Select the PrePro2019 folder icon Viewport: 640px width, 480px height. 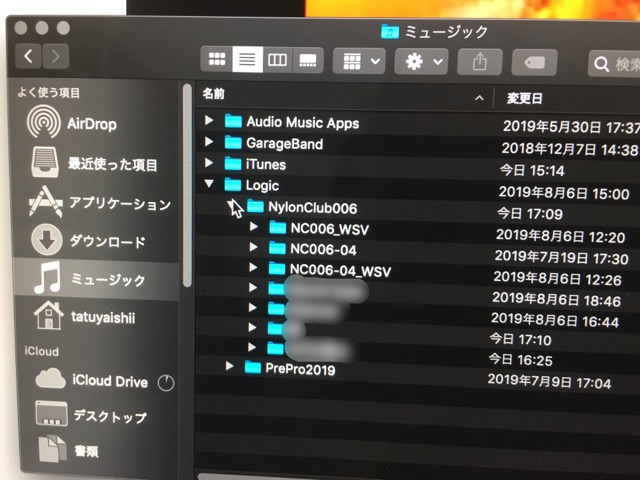pos(253,367)
